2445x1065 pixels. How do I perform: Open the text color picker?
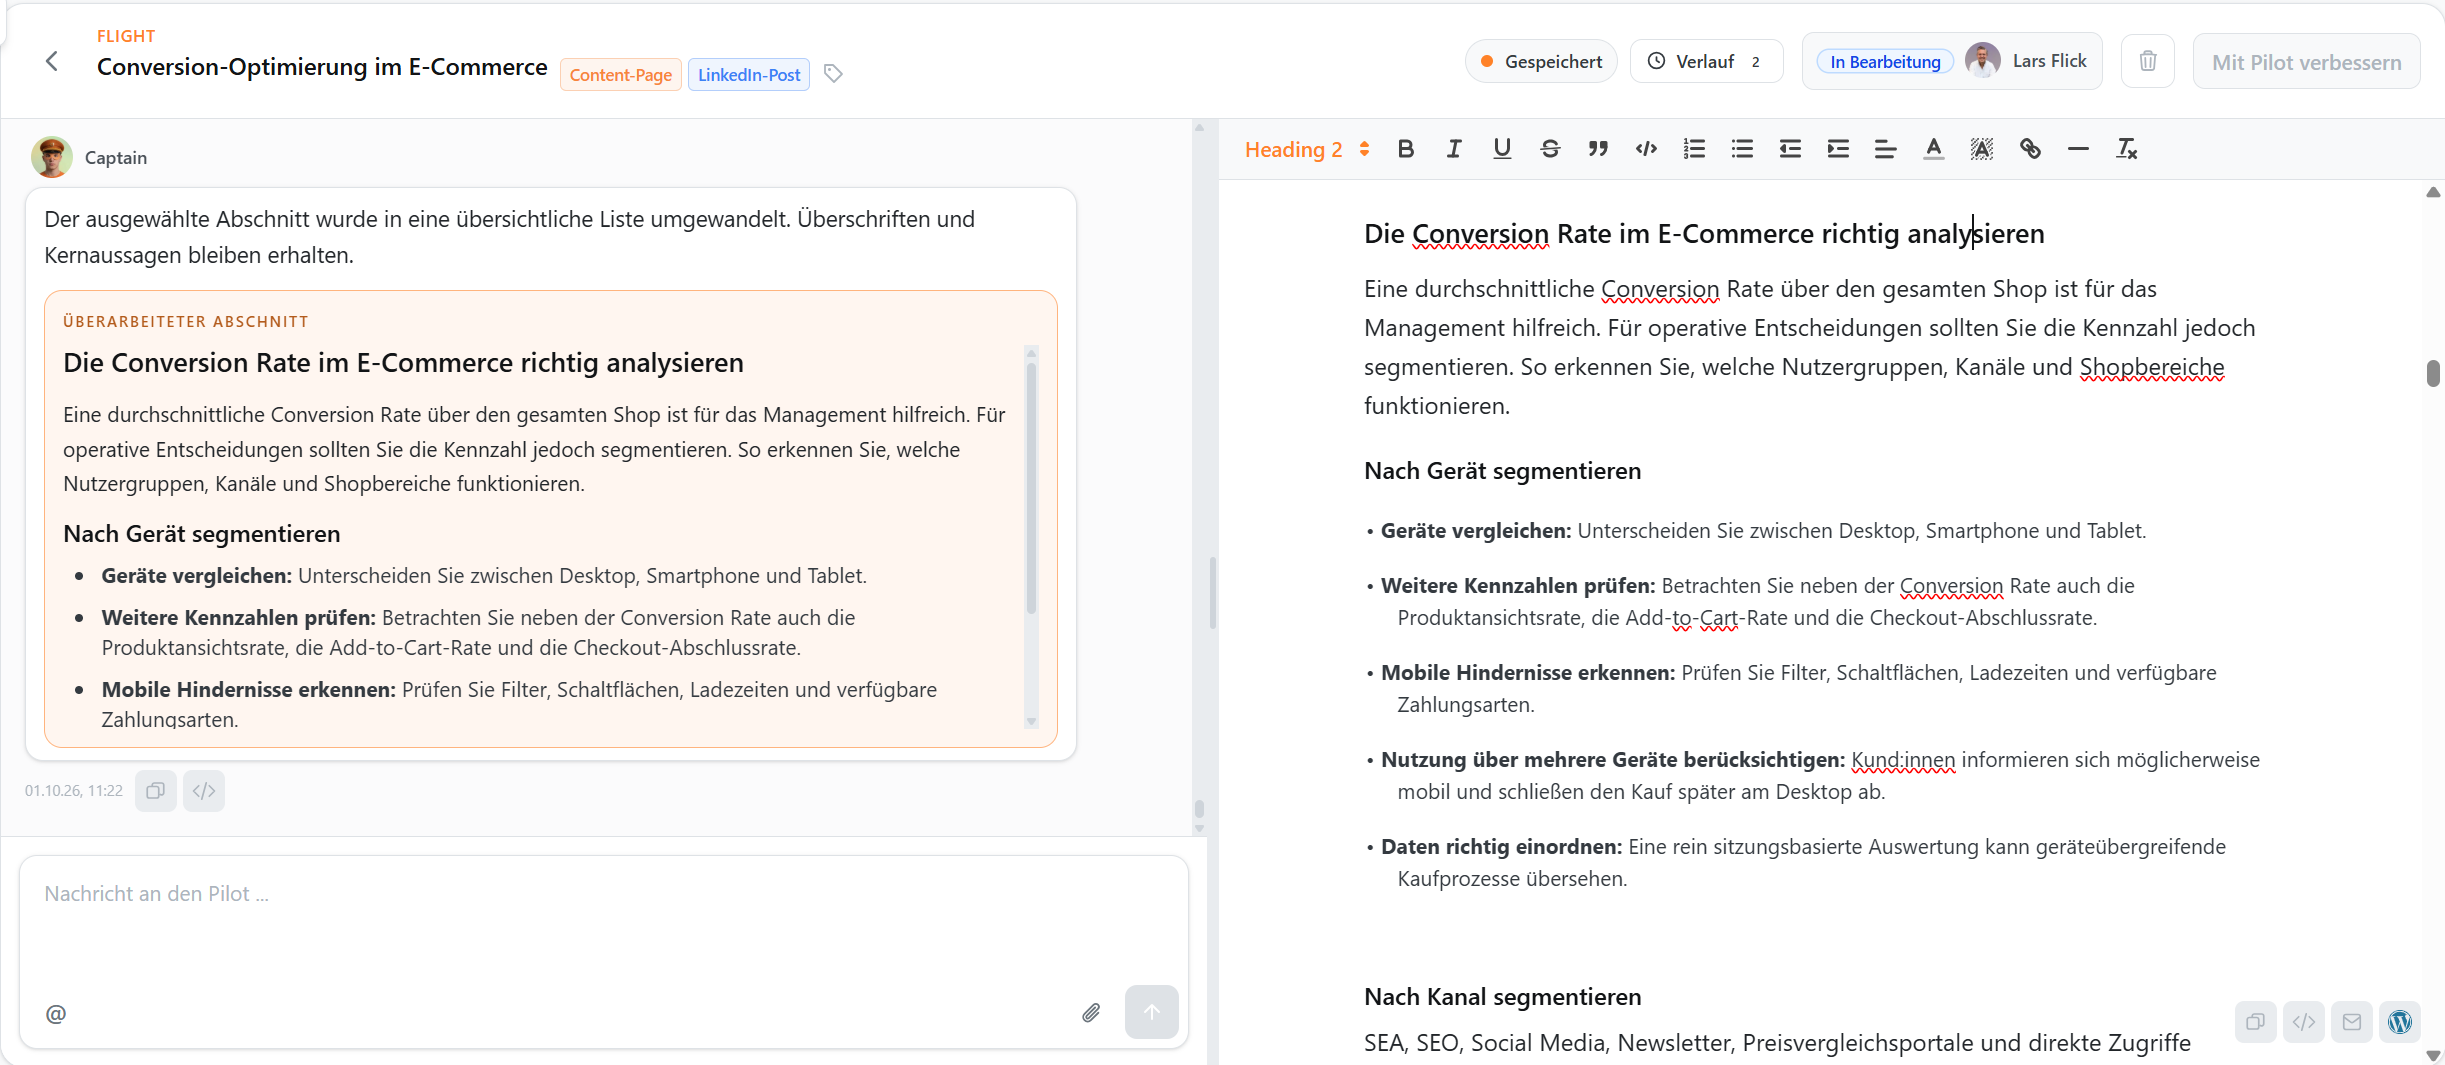coord(1934,149)
